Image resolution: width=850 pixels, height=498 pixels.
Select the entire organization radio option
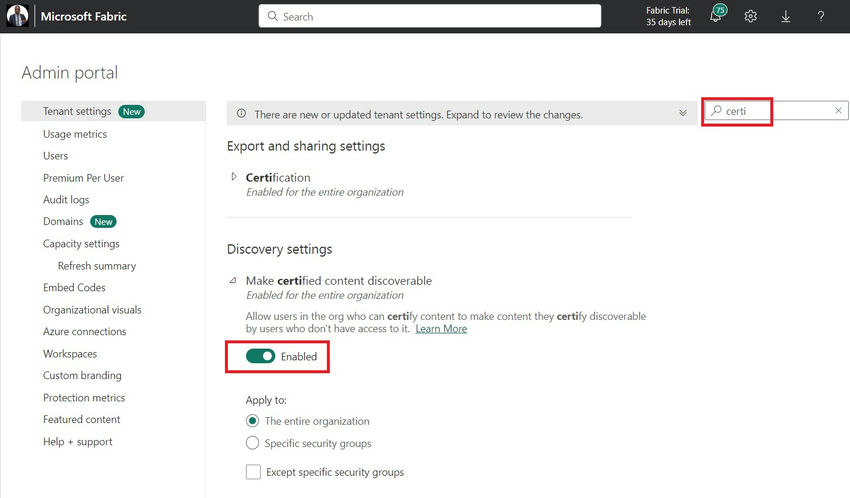253,421
